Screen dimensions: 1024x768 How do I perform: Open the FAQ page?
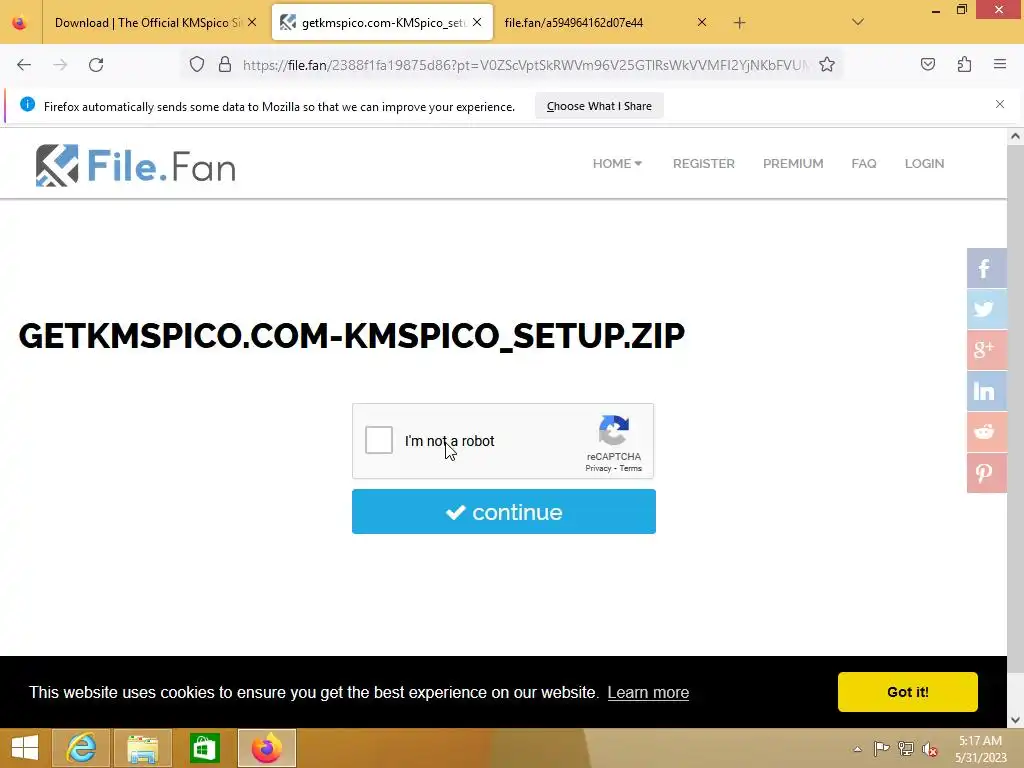click(x=863, y=164)
